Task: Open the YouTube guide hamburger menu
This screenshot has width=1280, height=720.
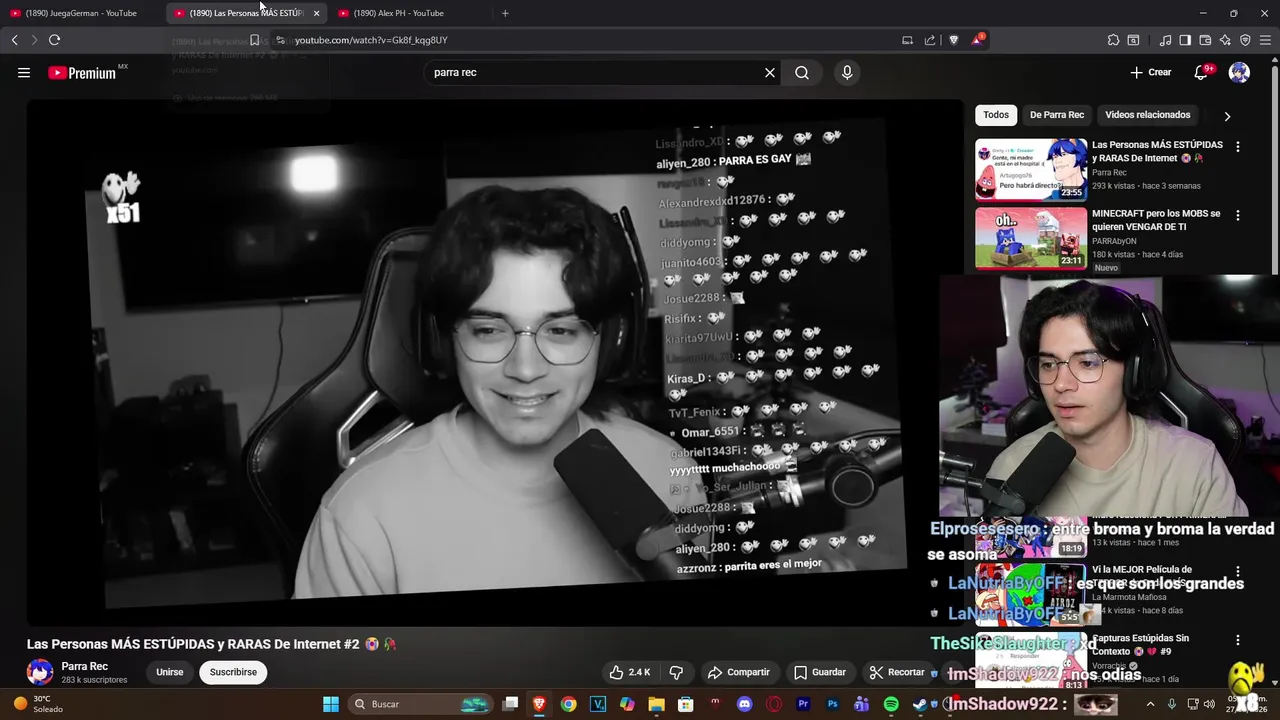Action: (x=24, y=72)
